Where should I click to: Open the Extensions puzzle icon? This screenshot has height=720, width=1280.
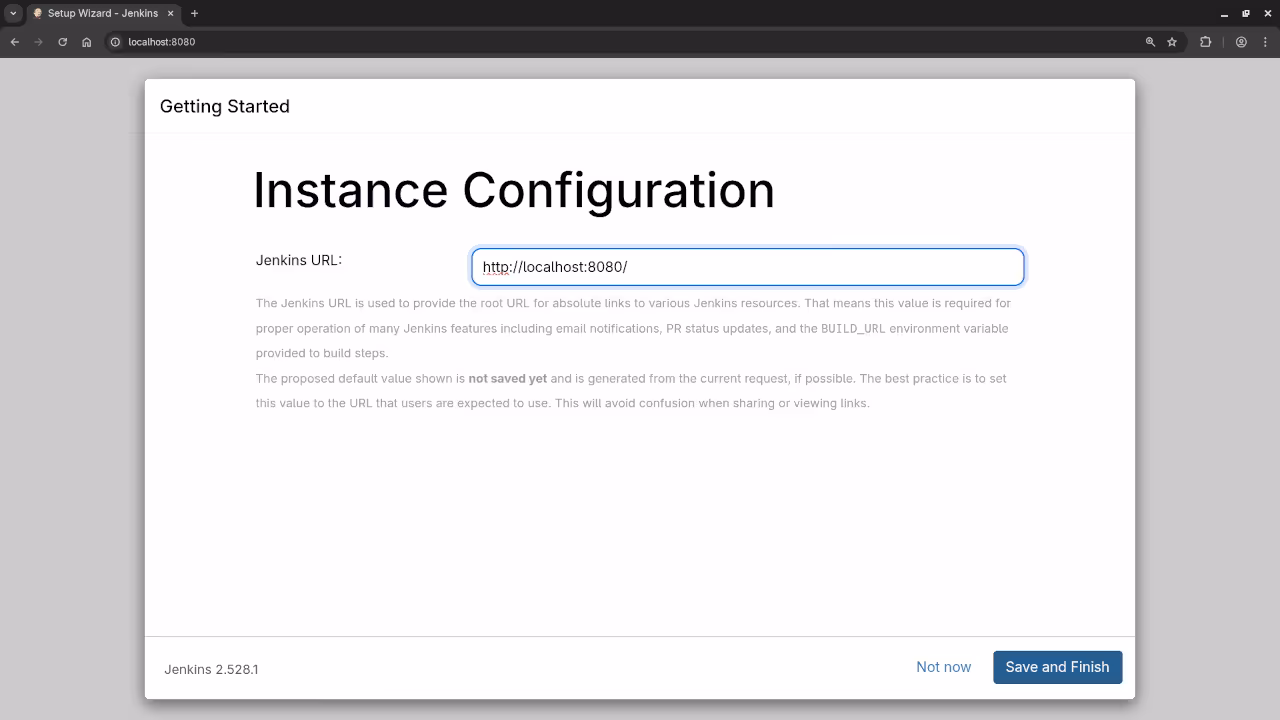[x=1205, y=42]
